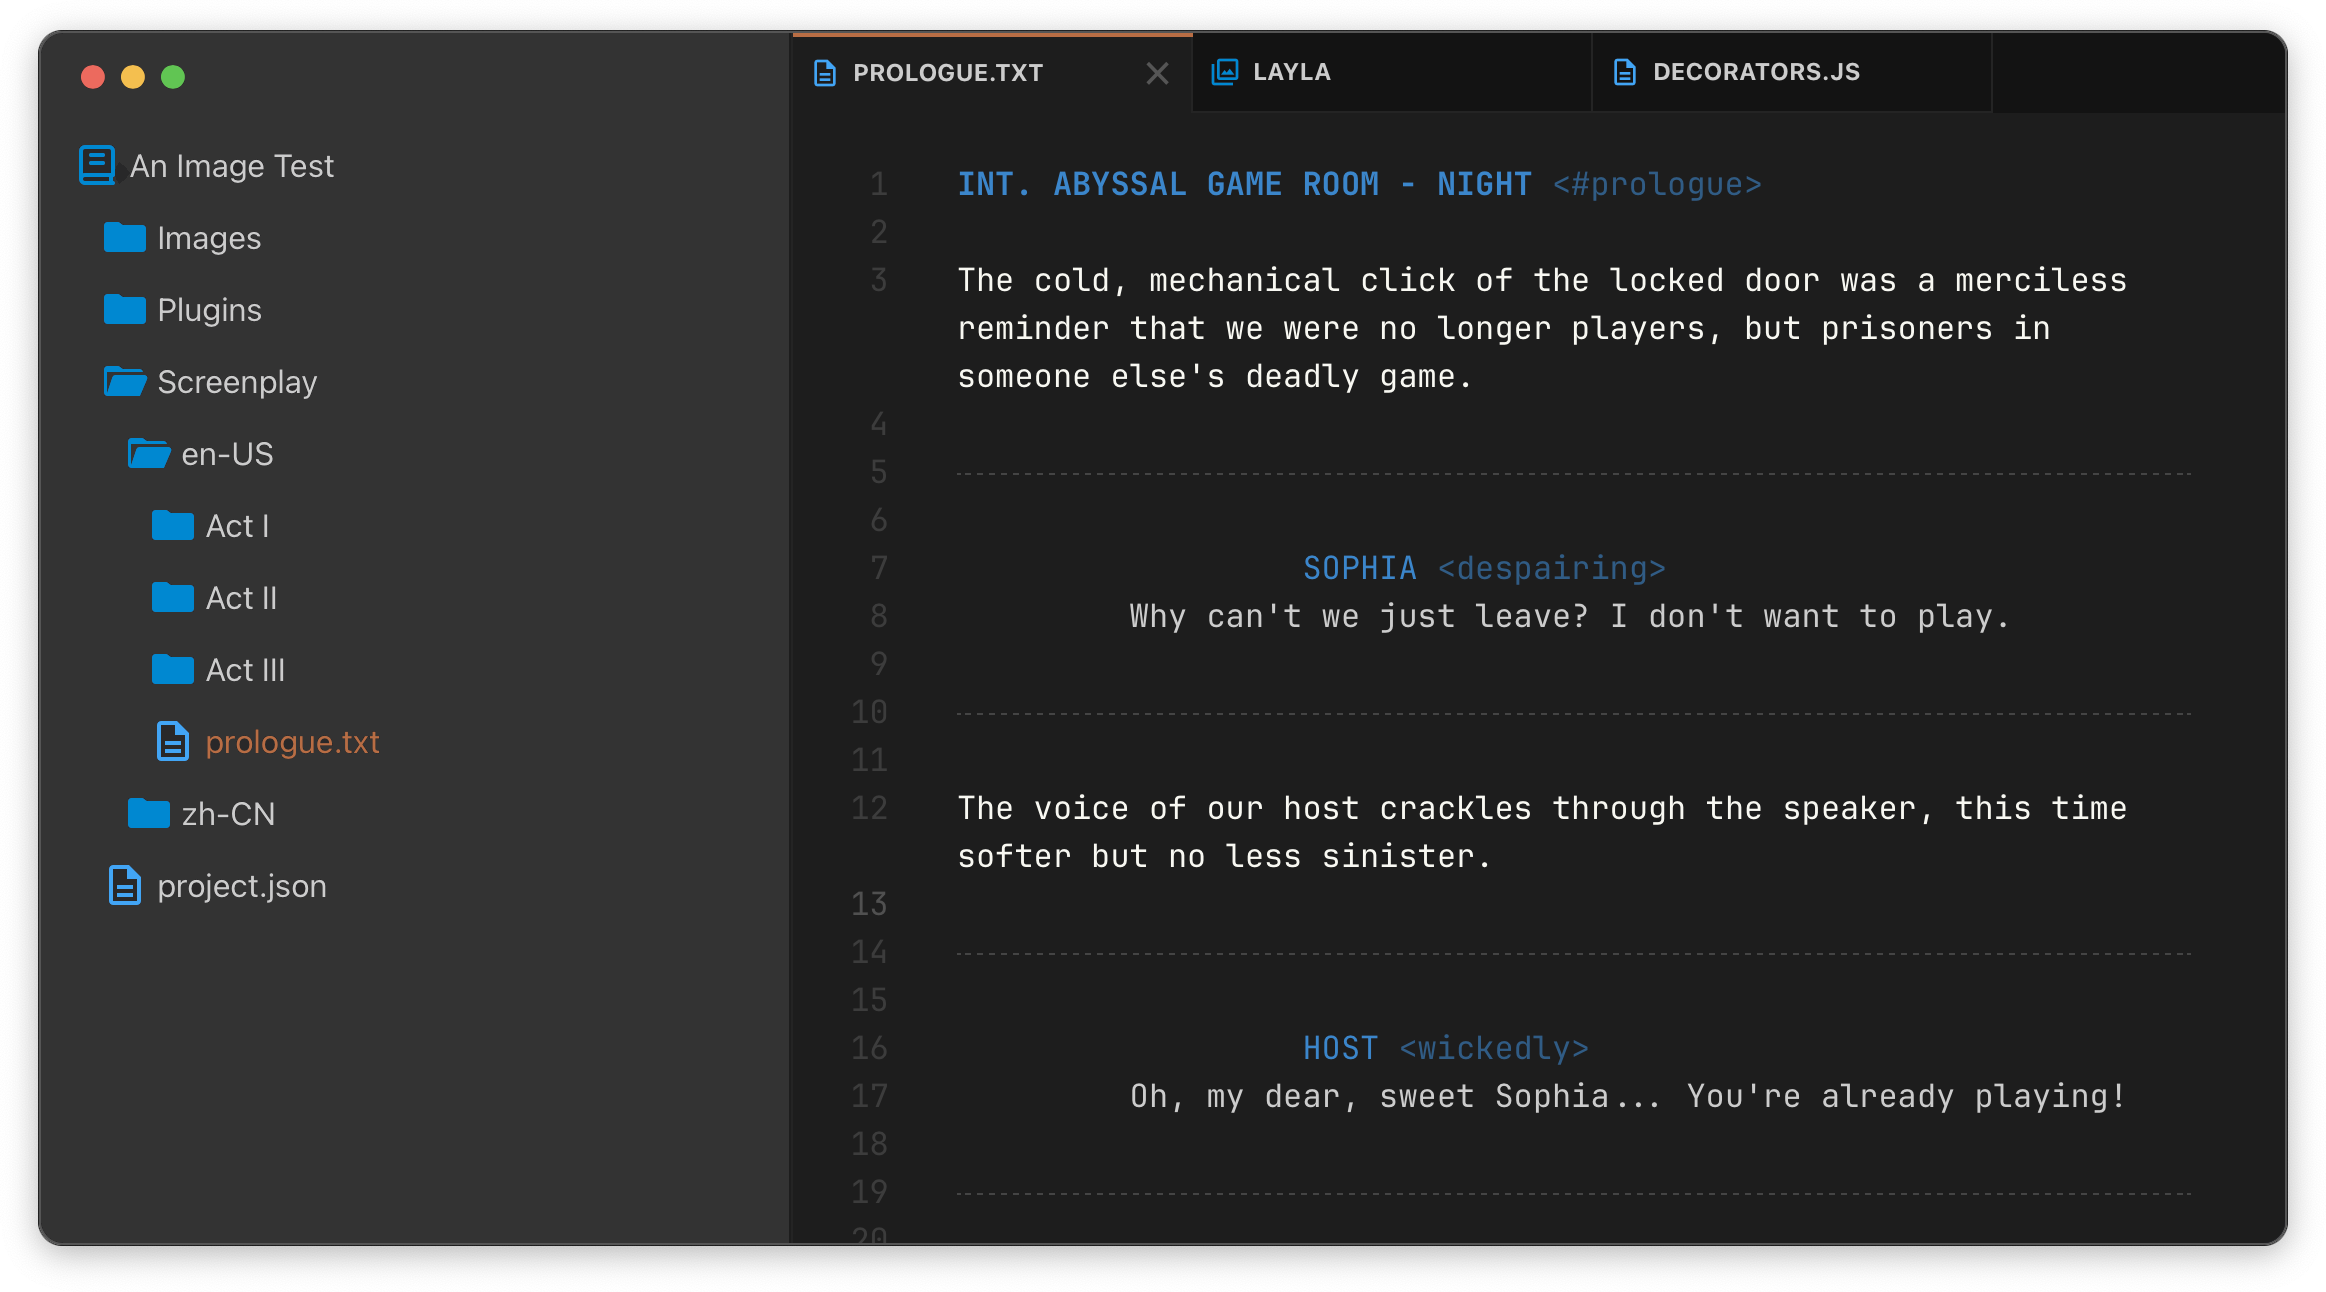Screen dimensions: 2326x1292
Task: Click the image icon on LAYLA tab
Action: (x=1225, y=72)
